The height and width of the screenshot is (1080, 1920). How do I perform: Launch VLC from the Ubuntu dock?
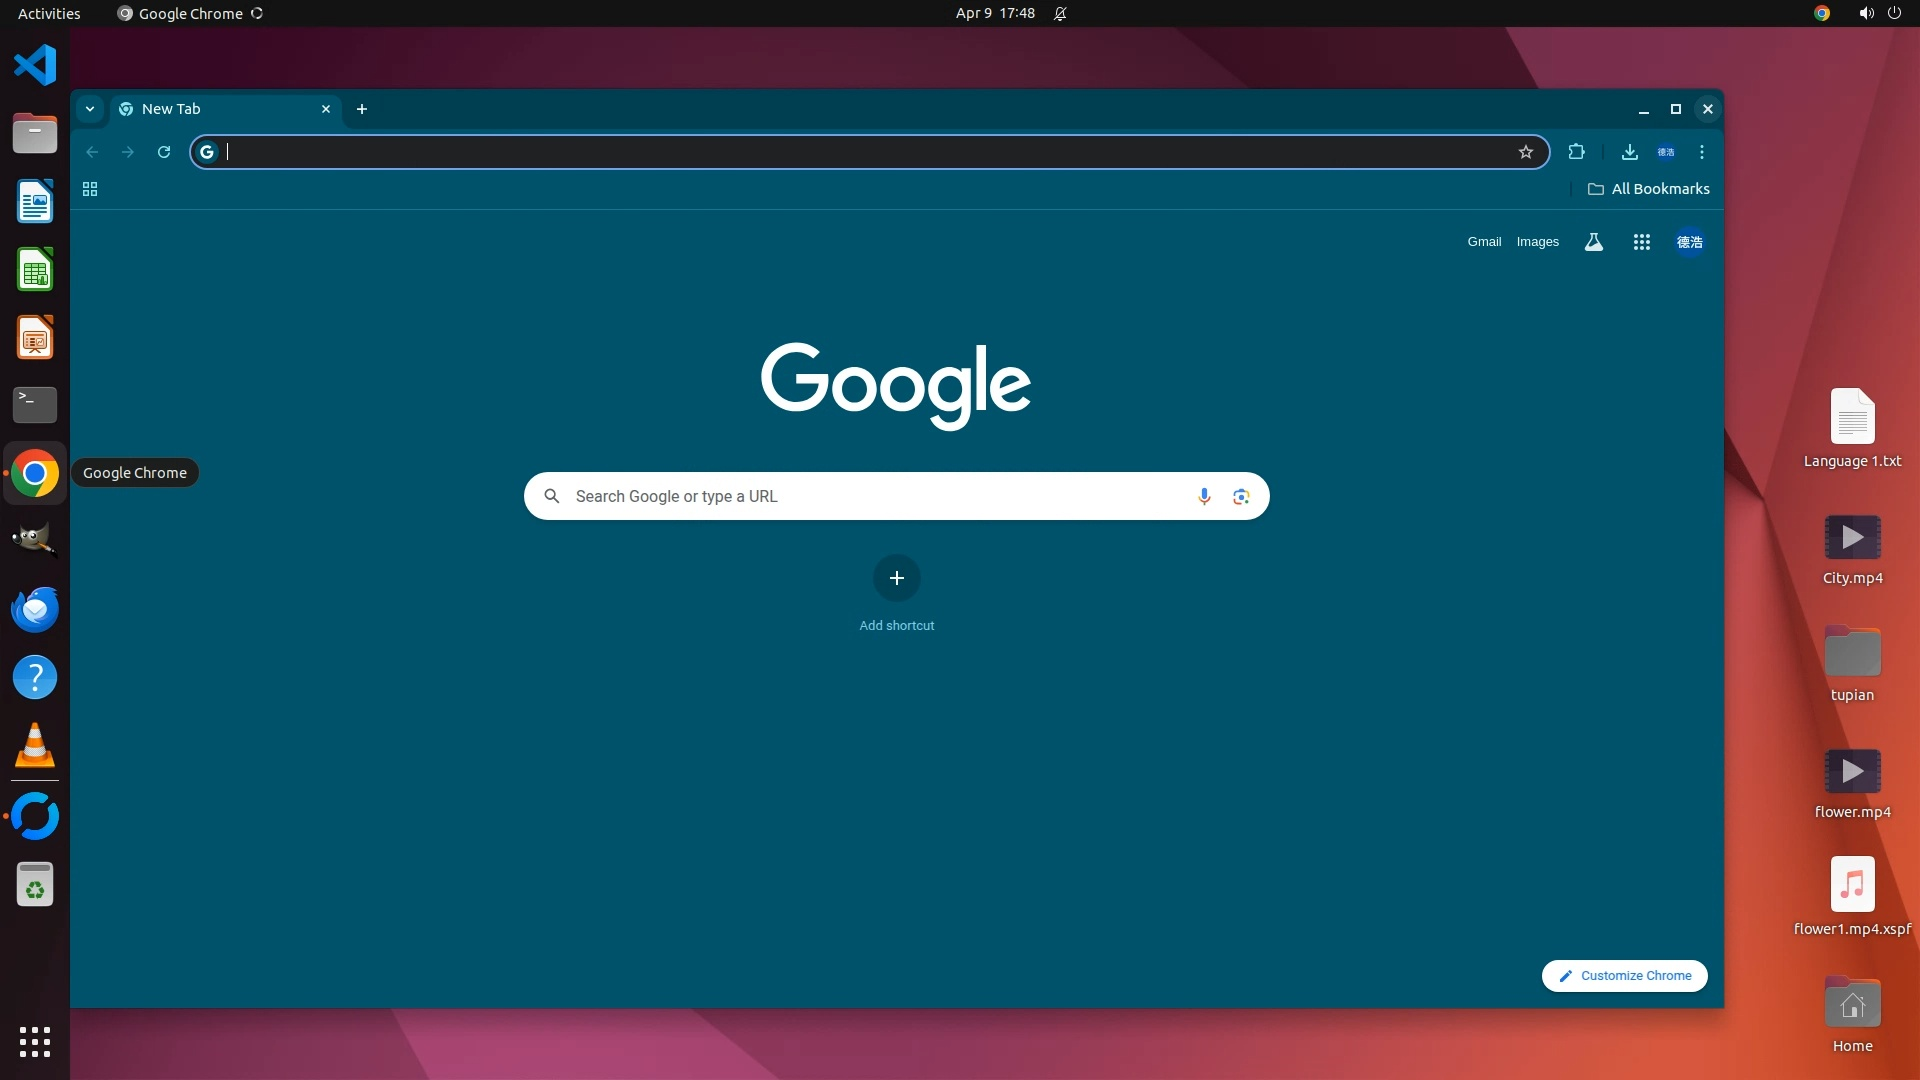[x=35, y=746]
